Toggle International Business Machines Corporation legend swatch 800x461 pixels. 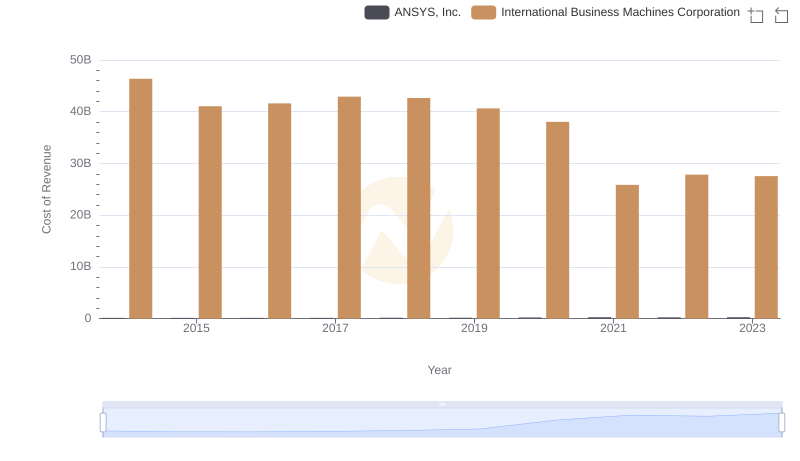(483, 12)
